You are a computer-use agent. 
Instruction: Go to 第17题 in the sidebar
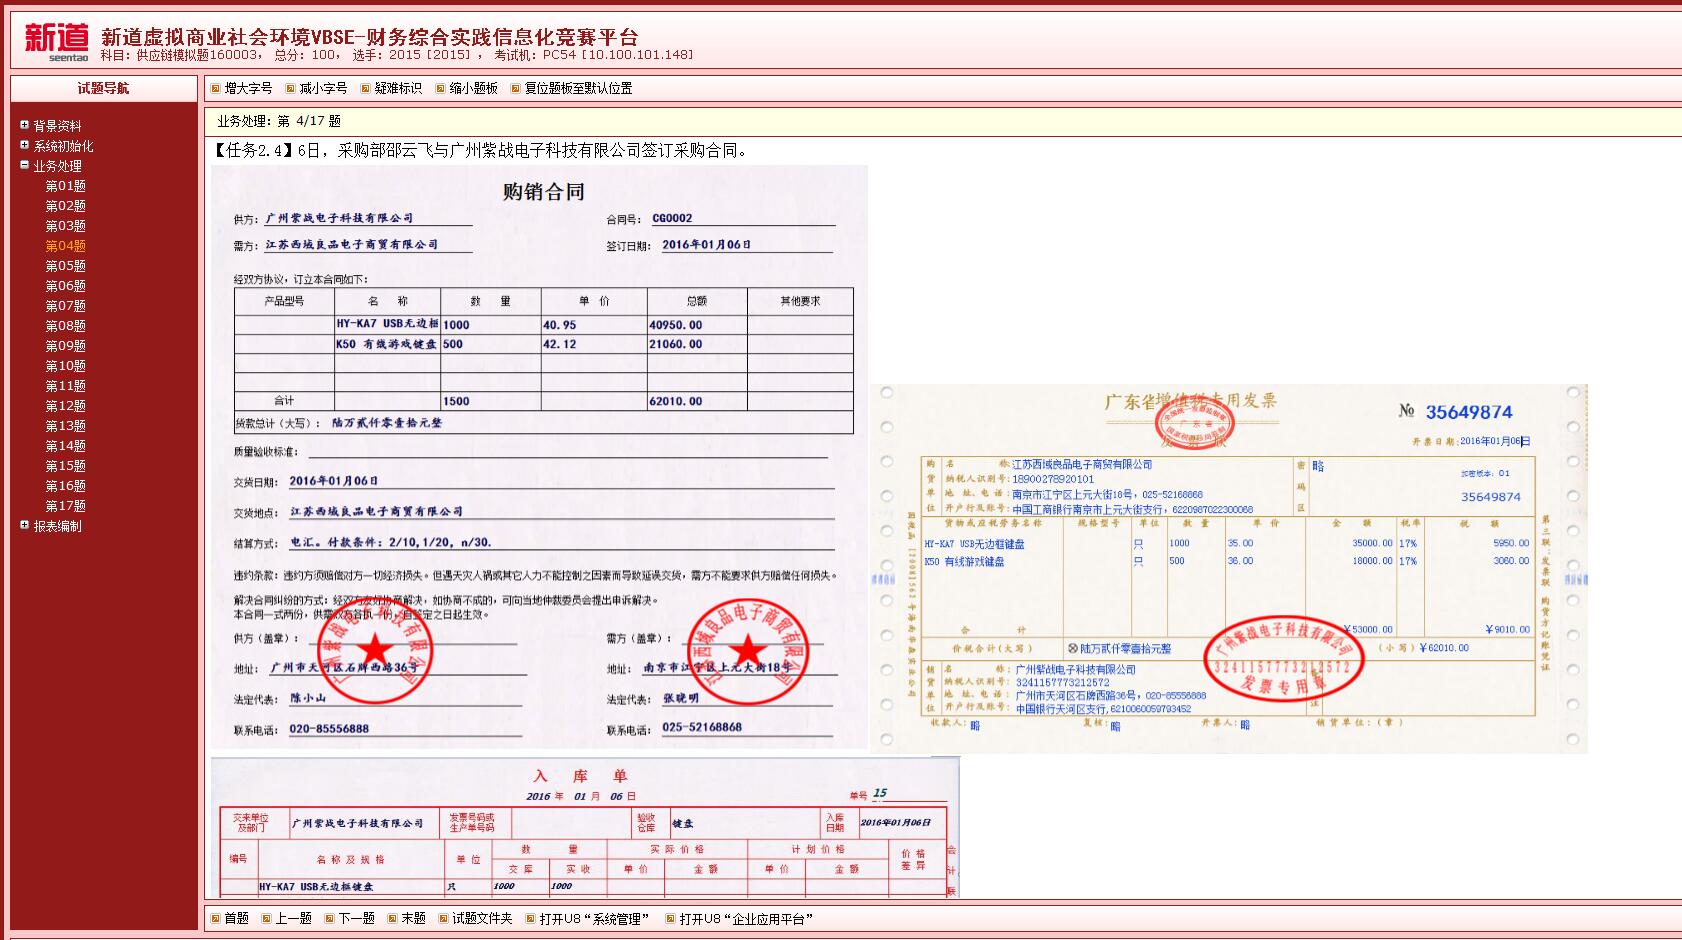(65, 506)
